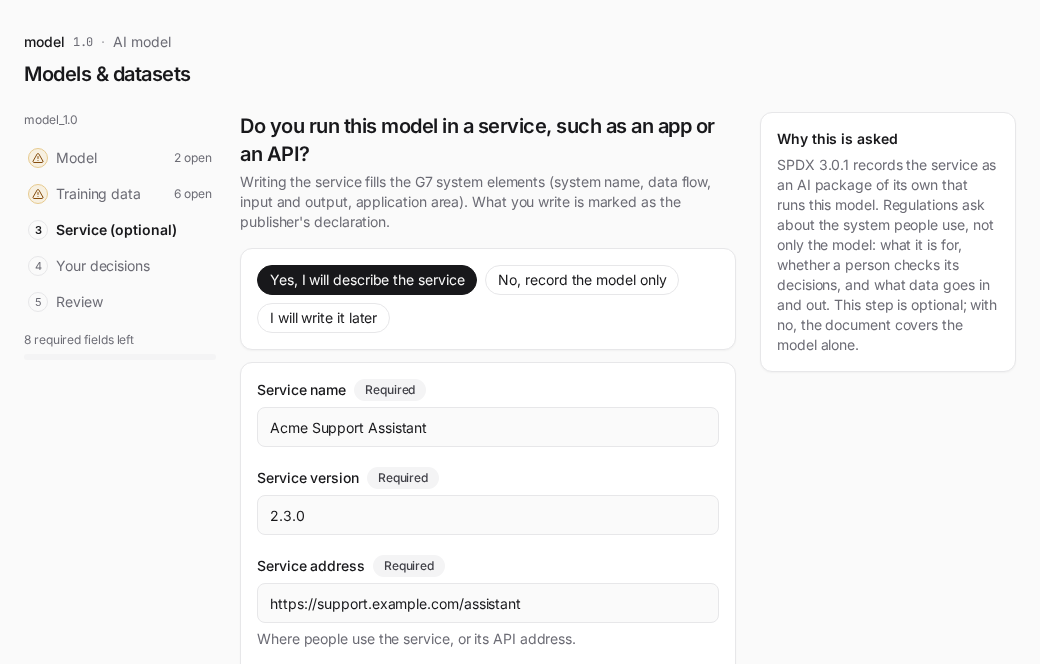The width and height of the screenshot is (1040, 664).
Task: Open the Training data step
Action: pos(120,194)
